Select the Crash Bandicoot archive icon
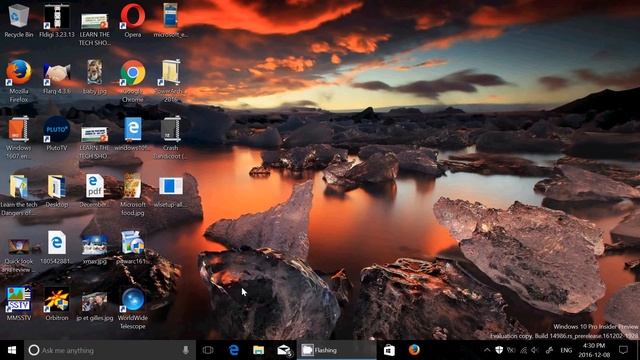Viewport: 640px width, 360px height. (171, 138)
